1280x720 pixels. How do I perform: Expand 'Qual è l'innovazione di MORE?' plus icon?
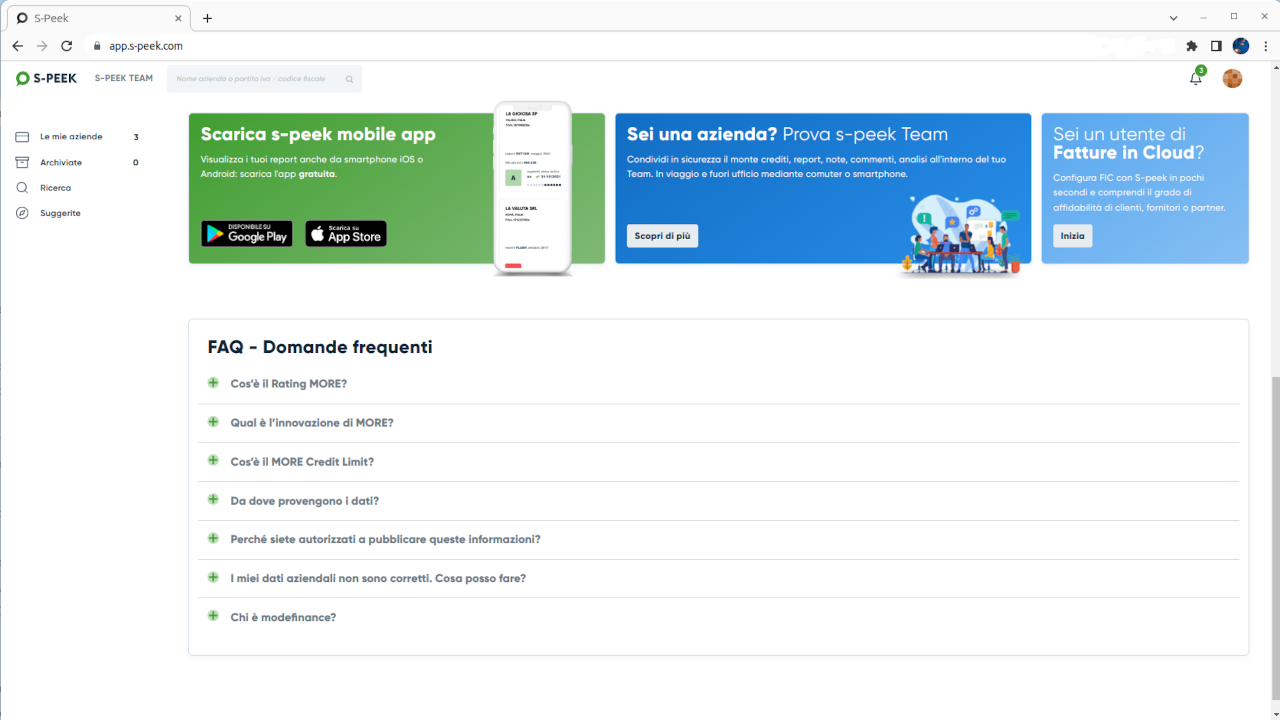tap(213, 422)
